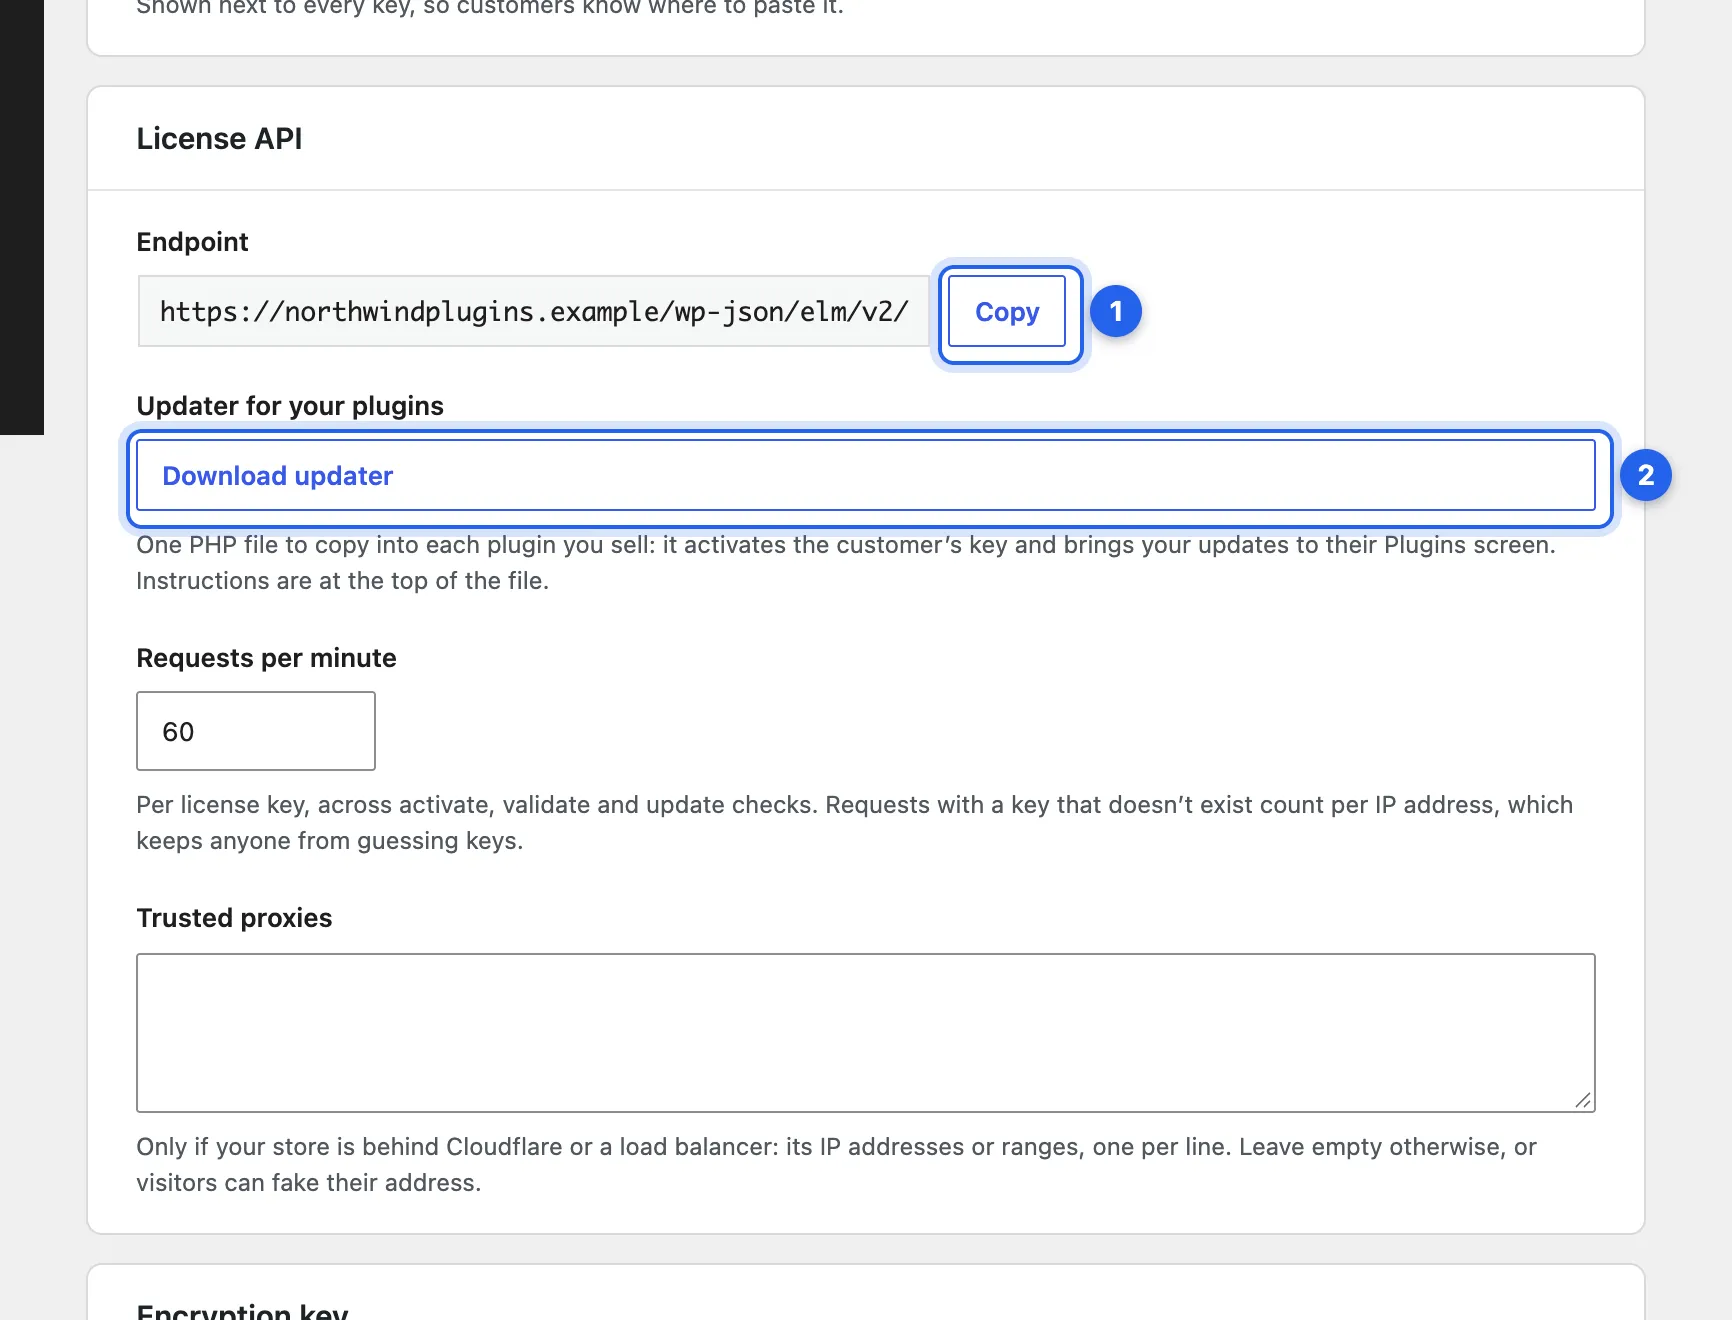Screen dimensions: 1732x1320
Task: Click the 'Encryption key' section heading
Action: [x=242, y=1311]
